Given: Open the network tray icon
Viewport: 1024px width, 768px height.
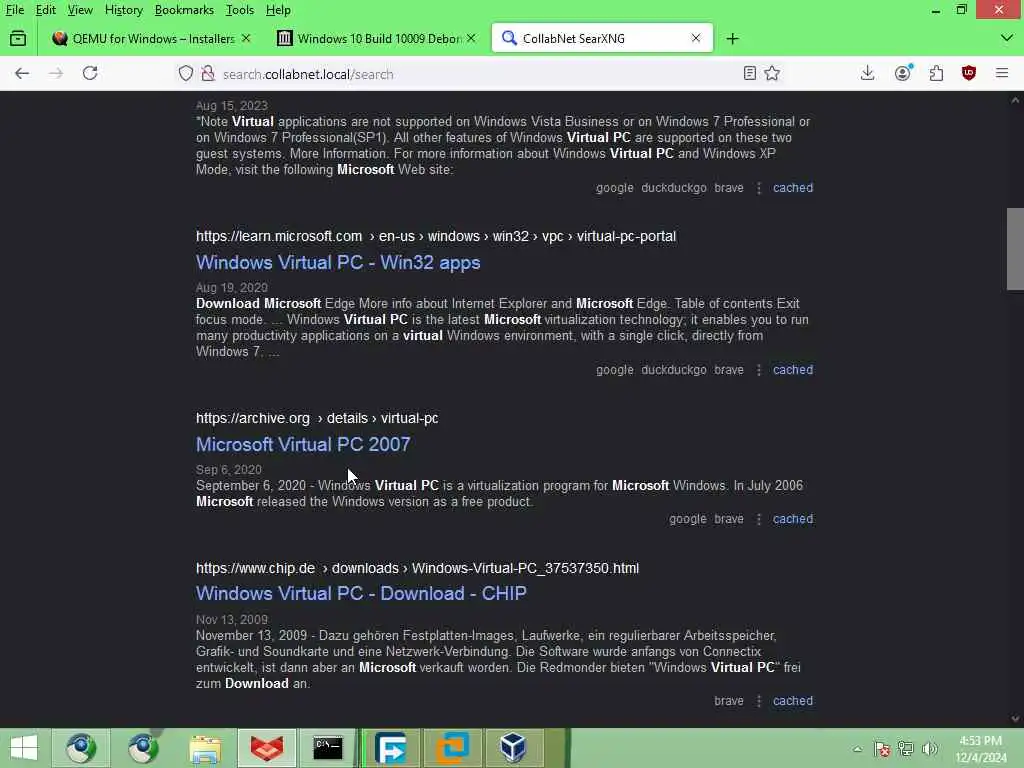Looking at the screenshot, I should [905, 749].
